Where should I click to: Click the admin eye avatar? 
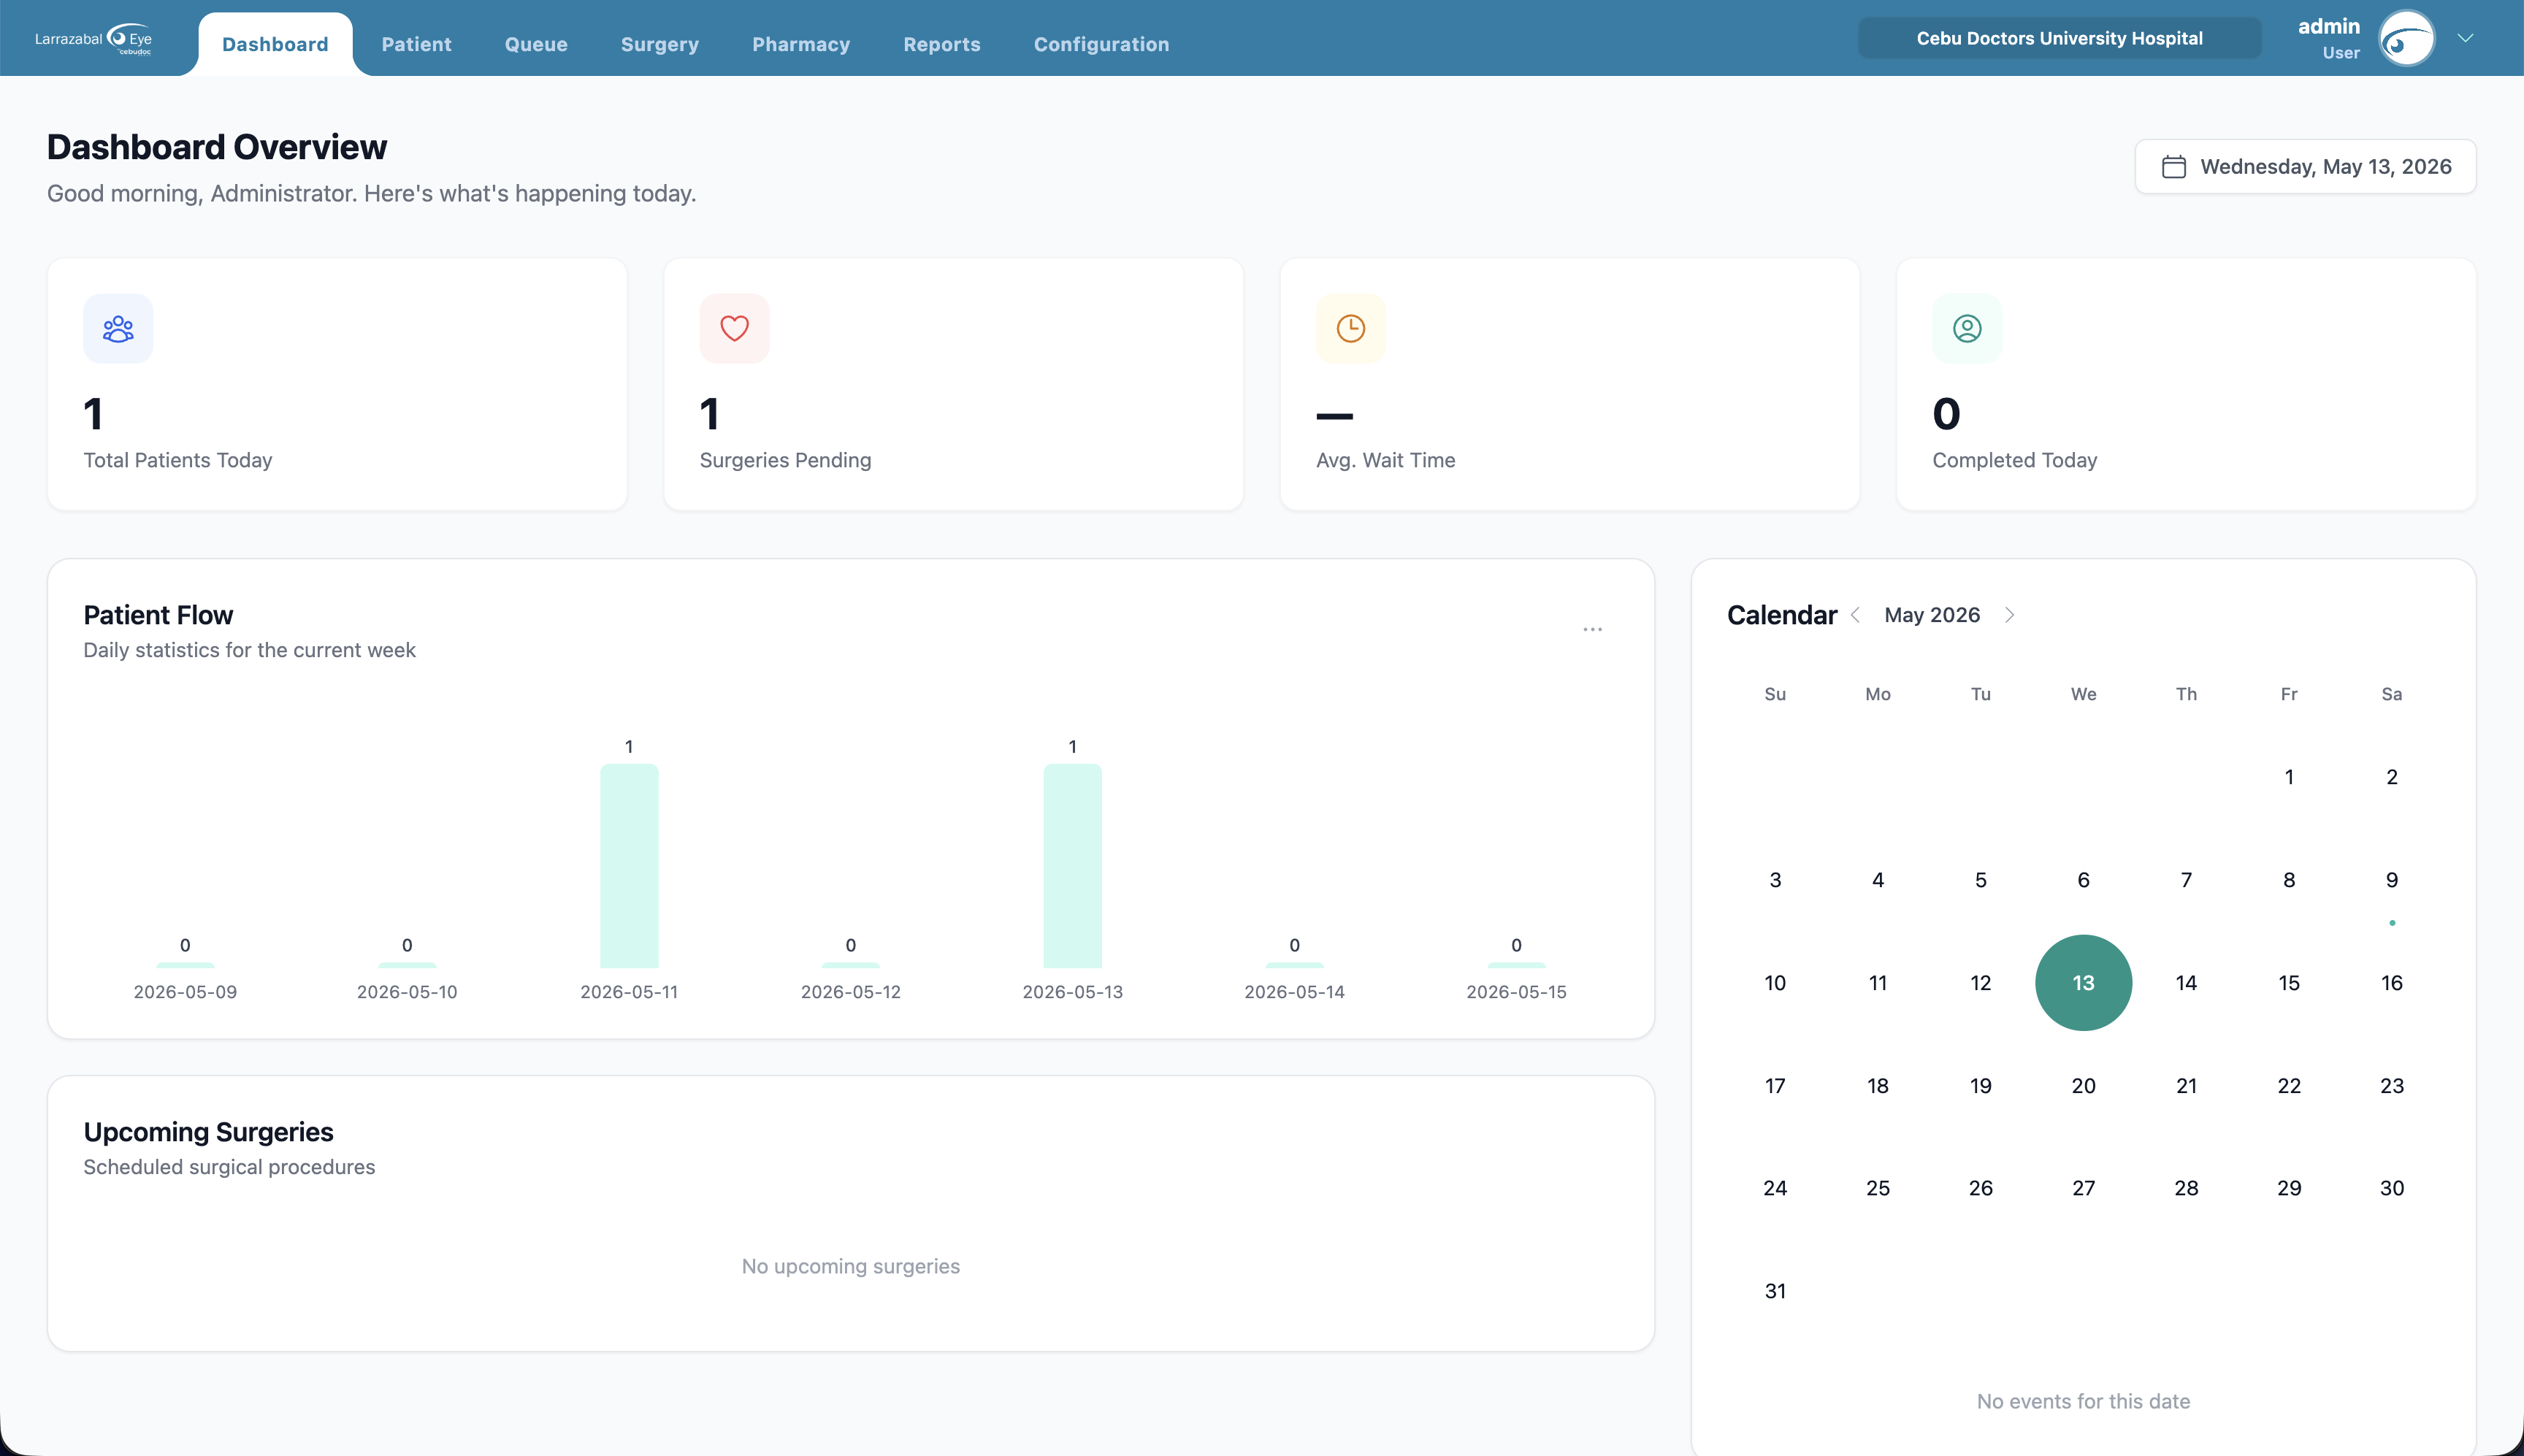pyautogui.click(x=2406, y=39)
